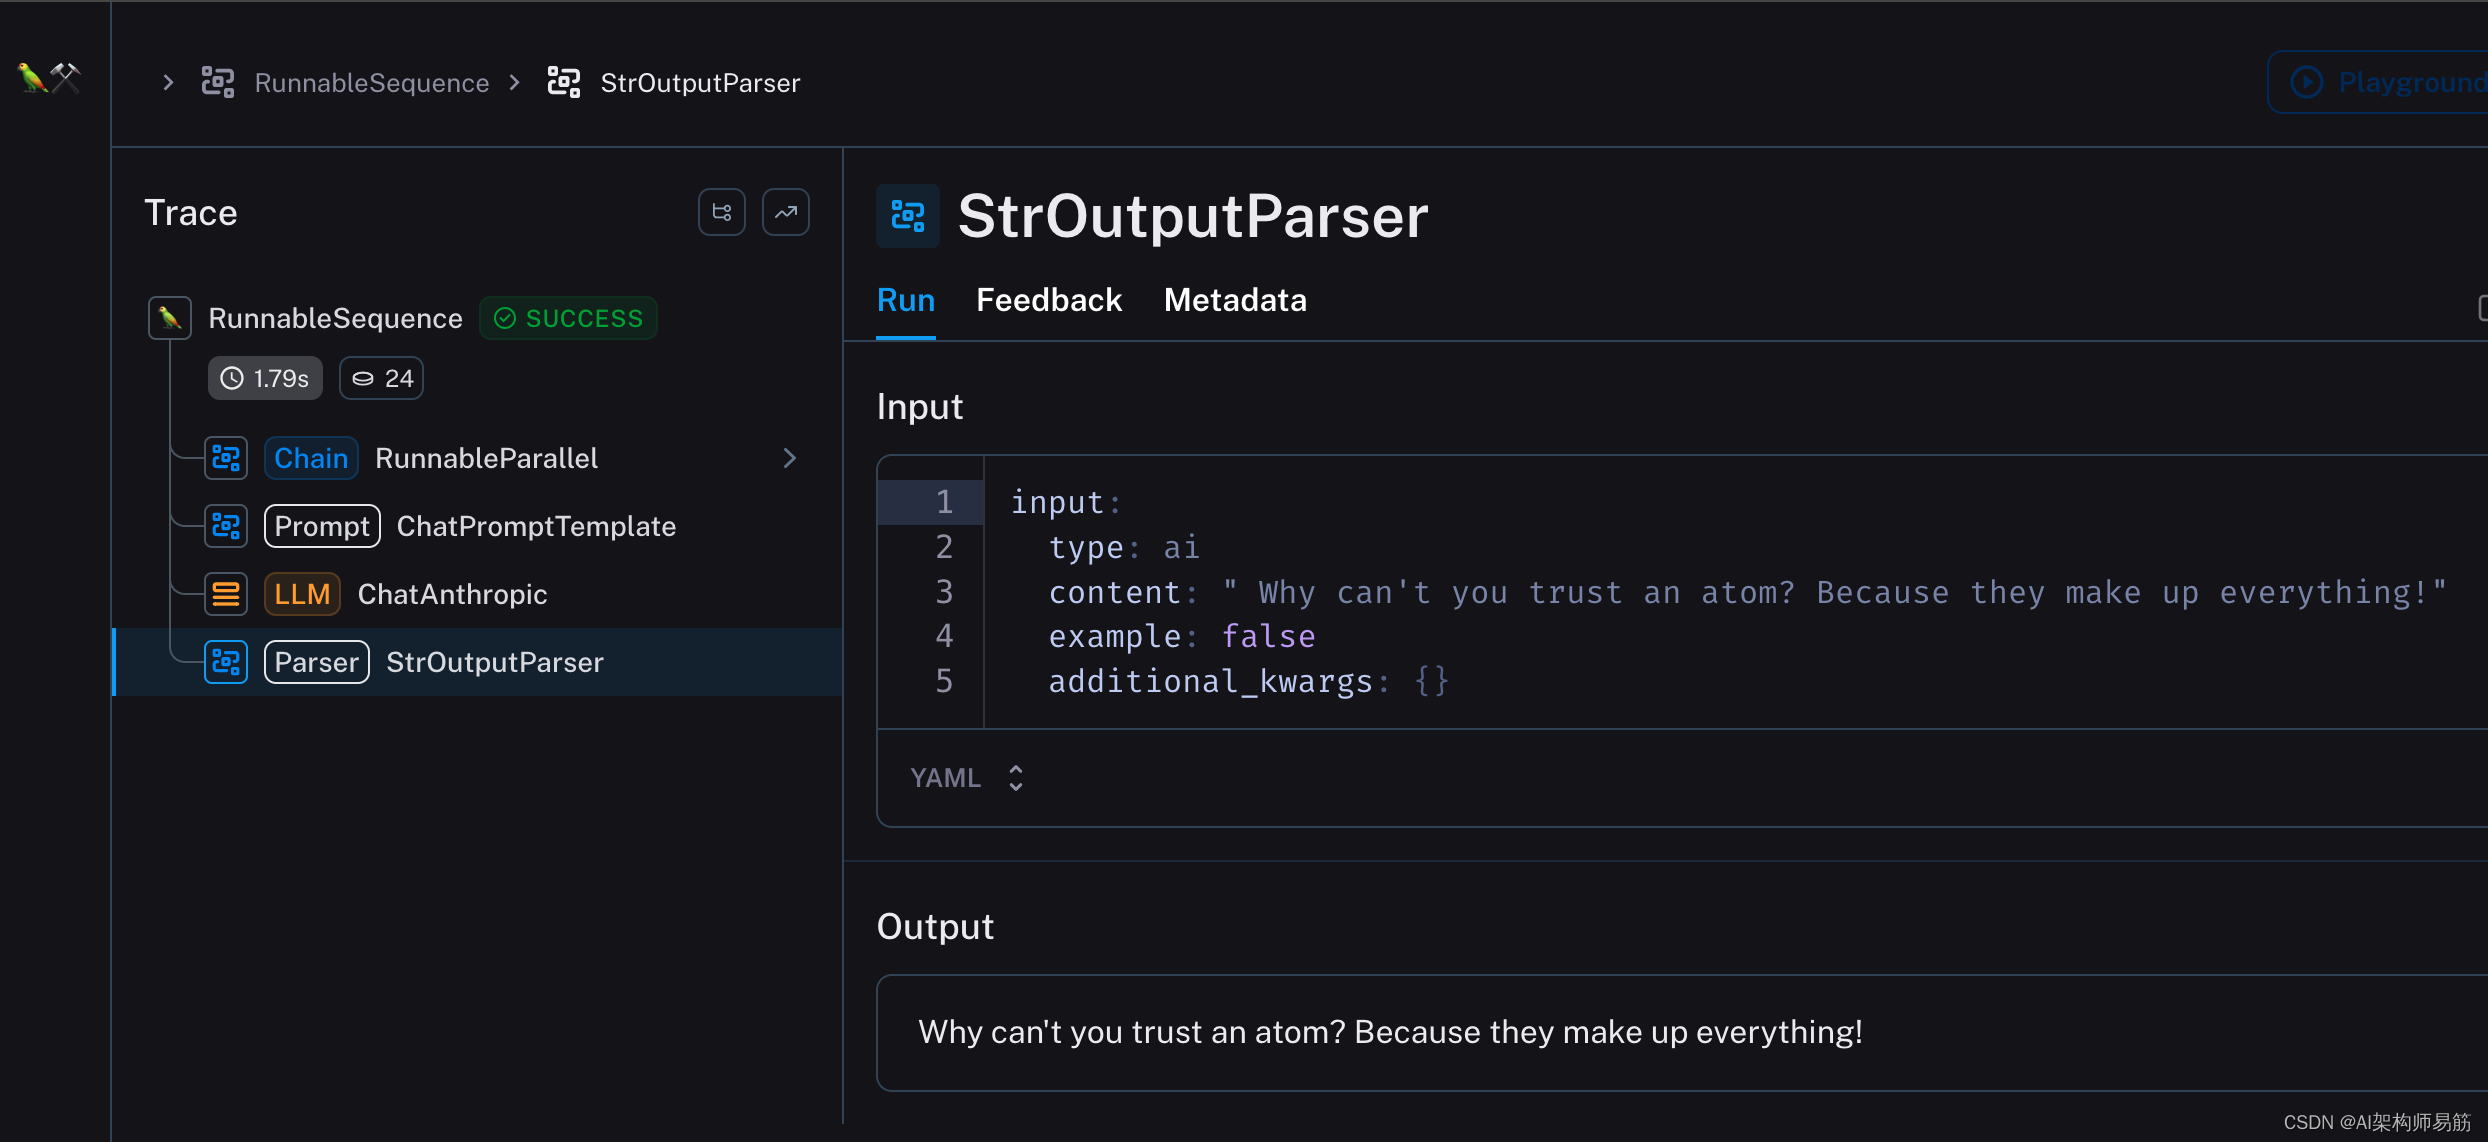Viewport: 2488px width, 1142px height.
Task: Click the trend chart icon beside Trace
Action: click(x=786, y=212)
